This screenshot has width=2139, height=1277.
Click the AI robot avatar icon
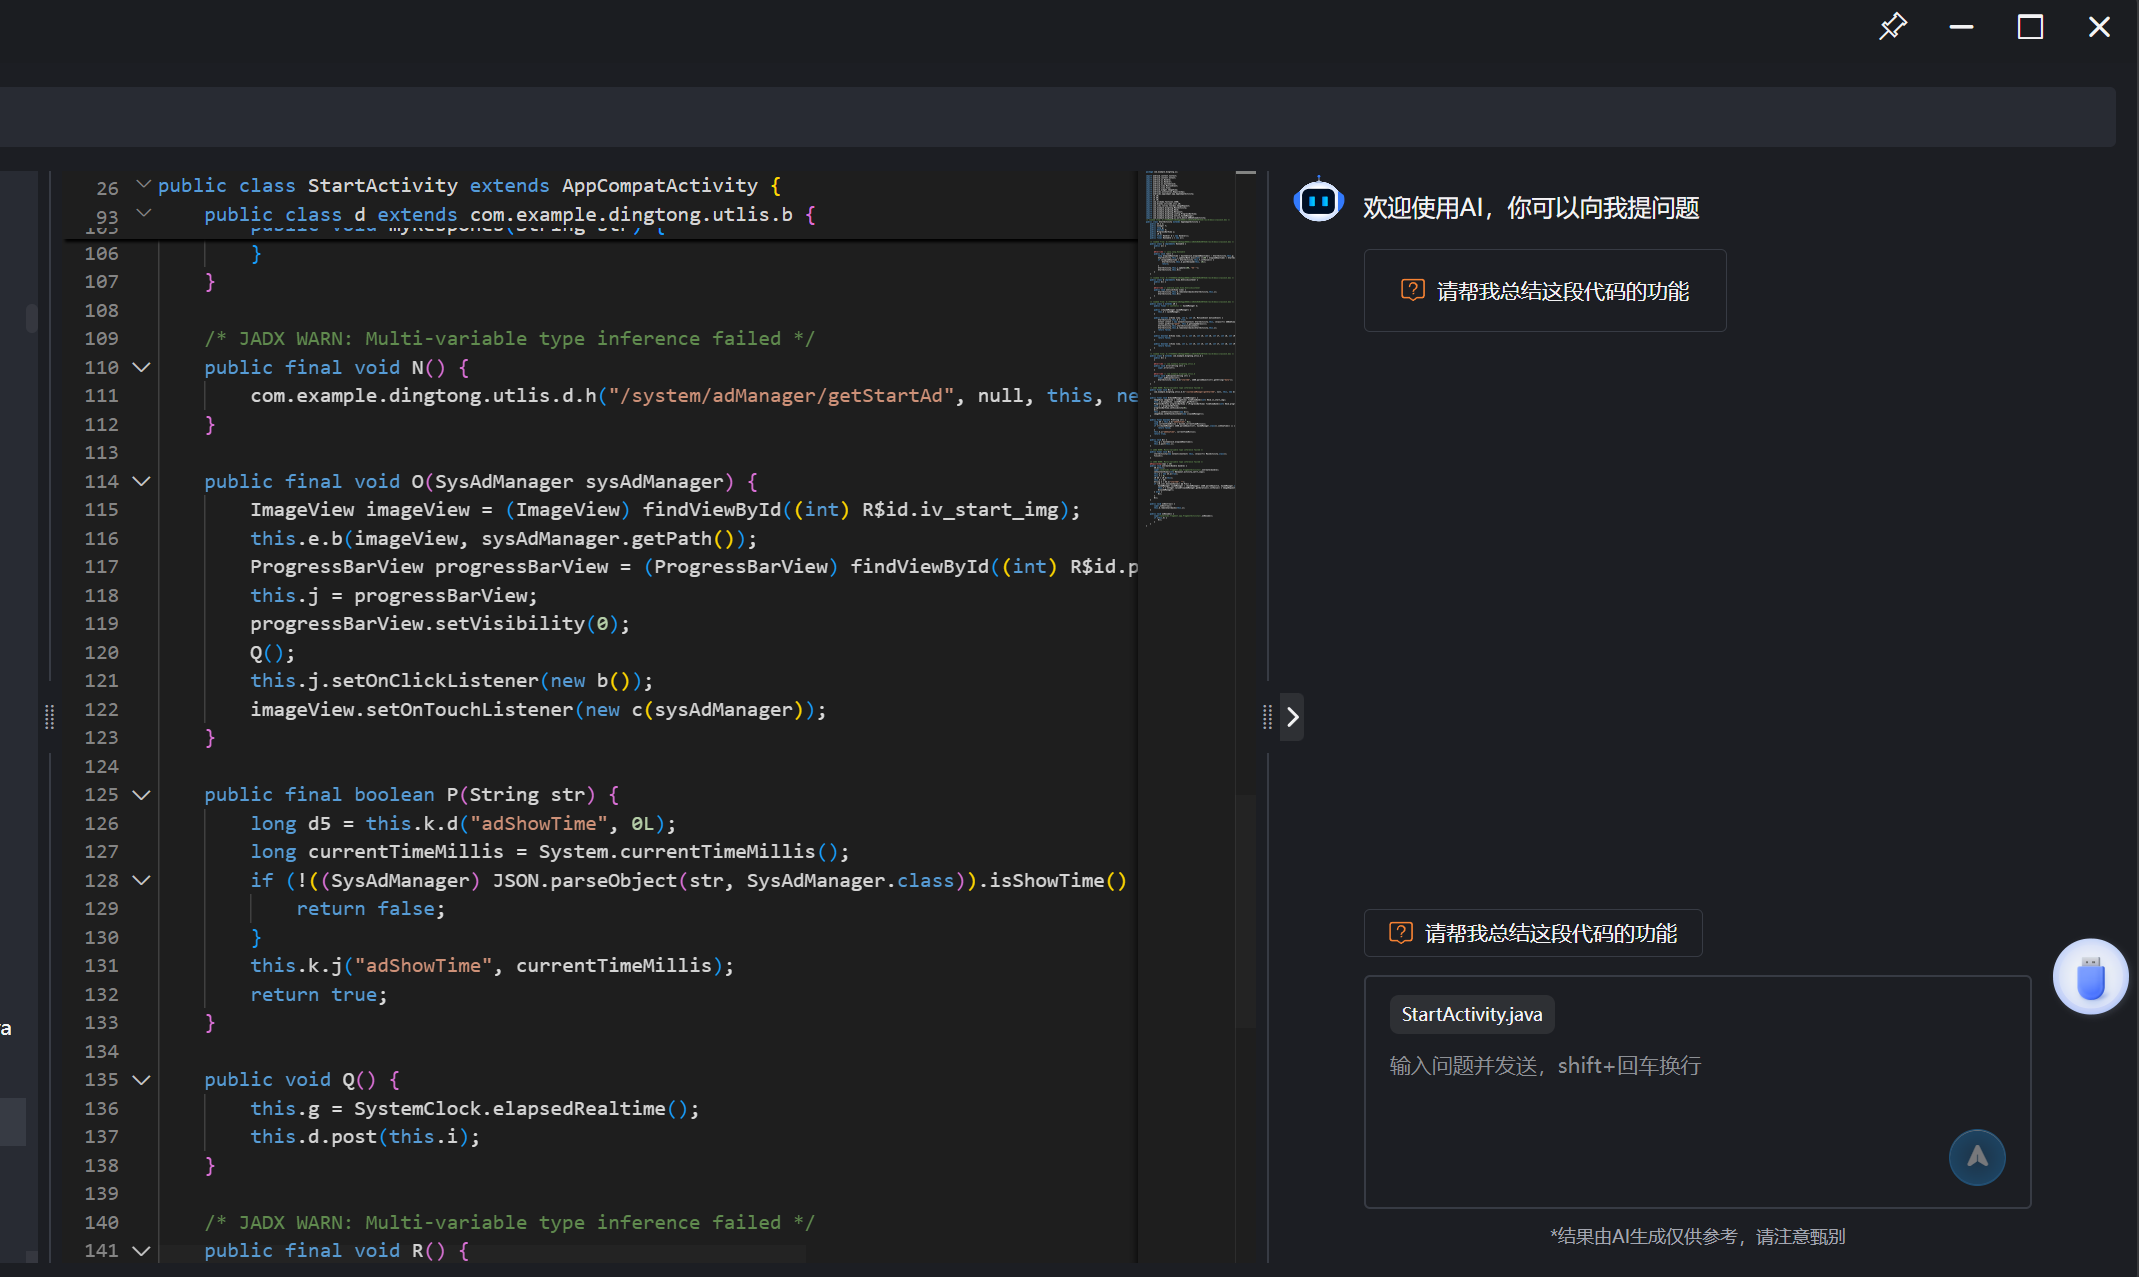[1318, 201]
